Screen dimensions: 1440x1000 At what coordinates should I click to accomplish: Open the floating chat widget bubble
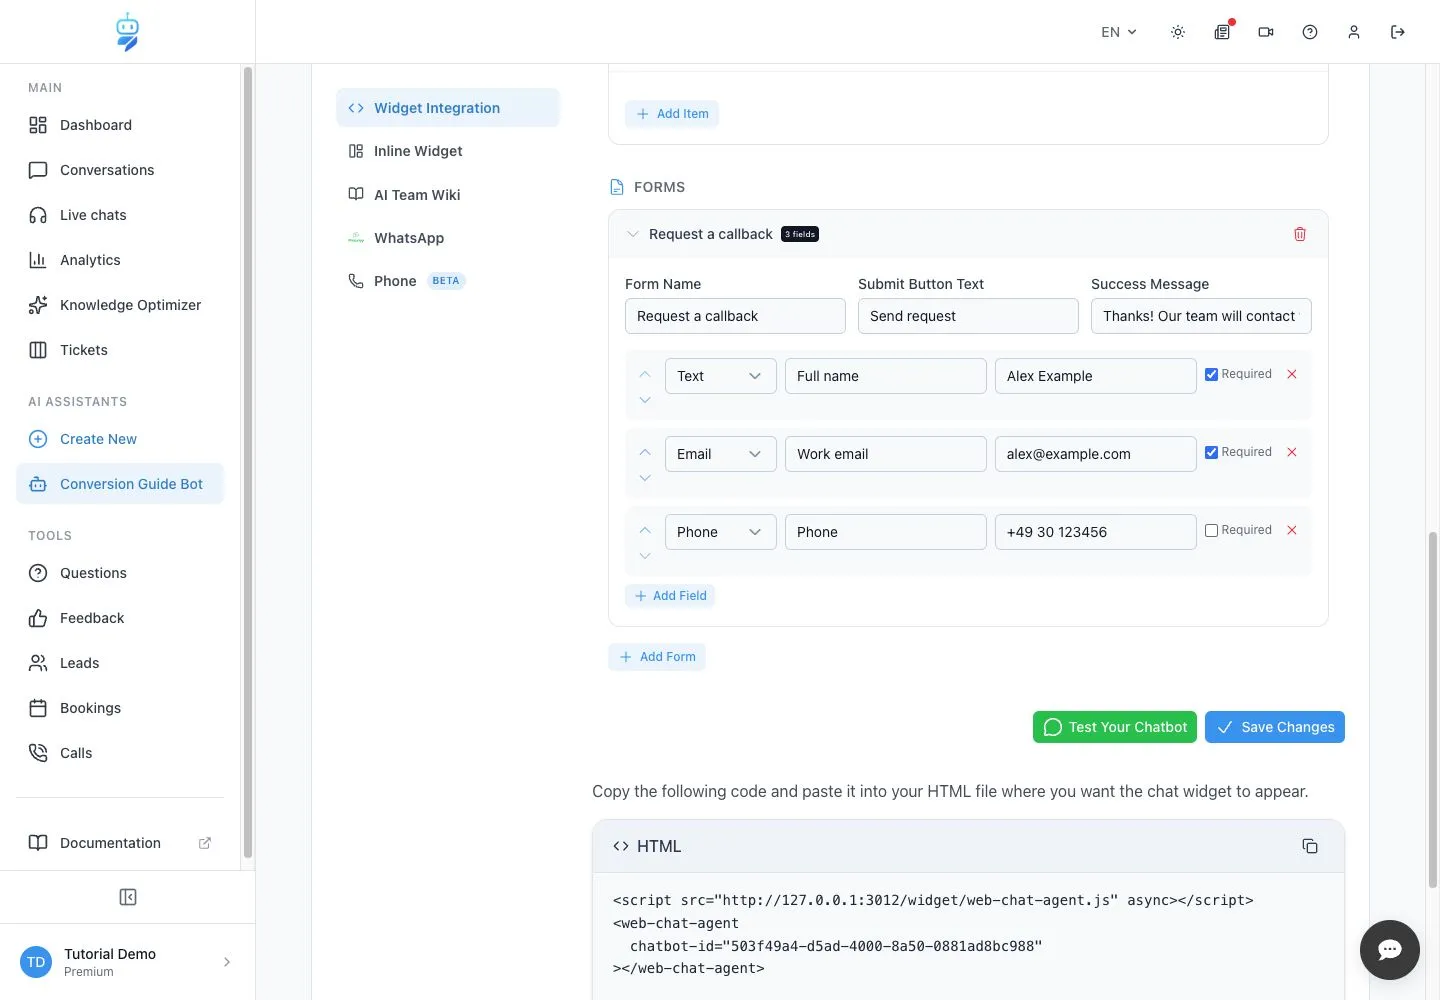pos(1390,950)
